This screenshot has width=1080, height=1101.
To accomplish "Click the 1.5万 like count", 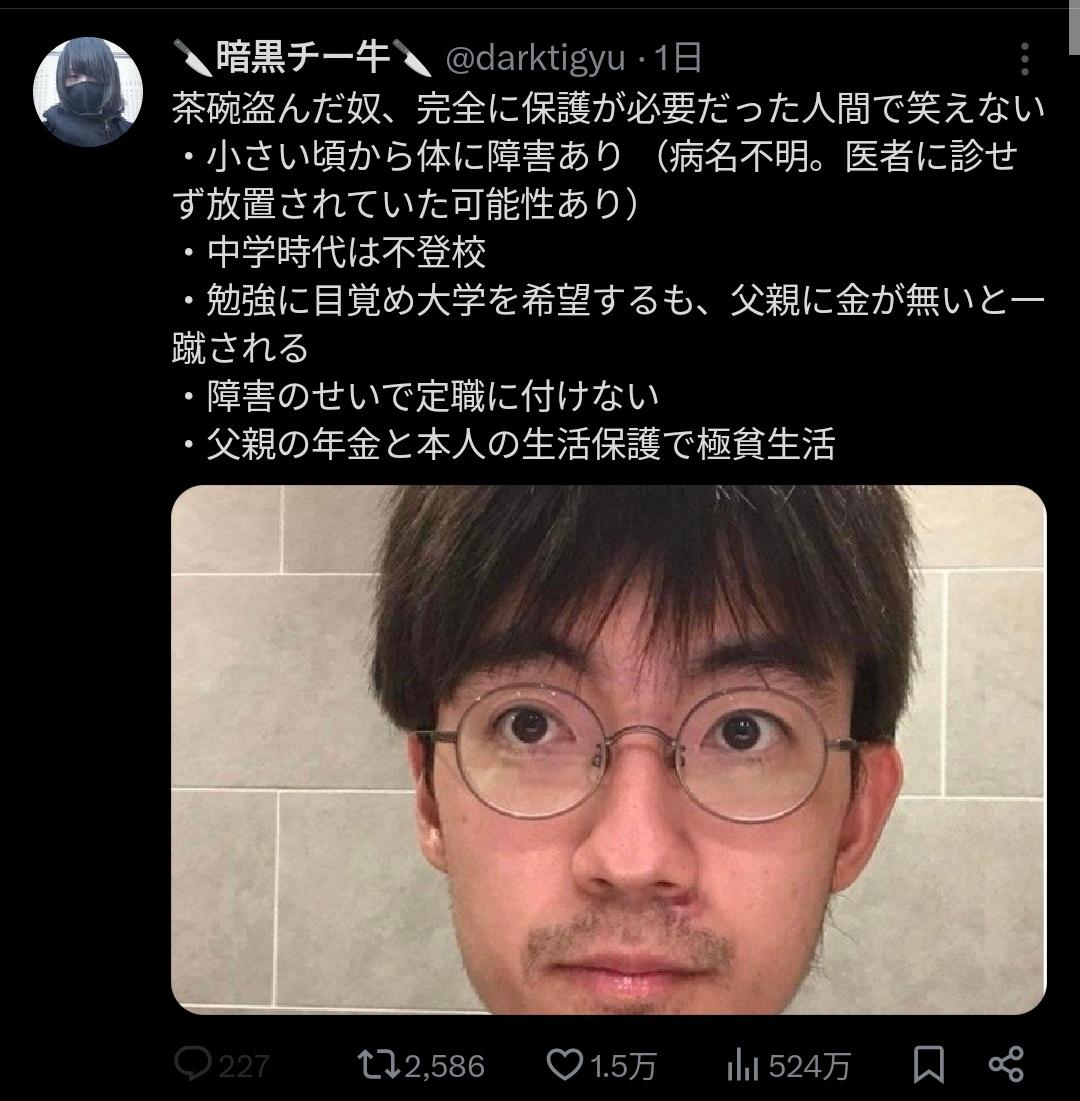I will click(x=623, y=1066).
